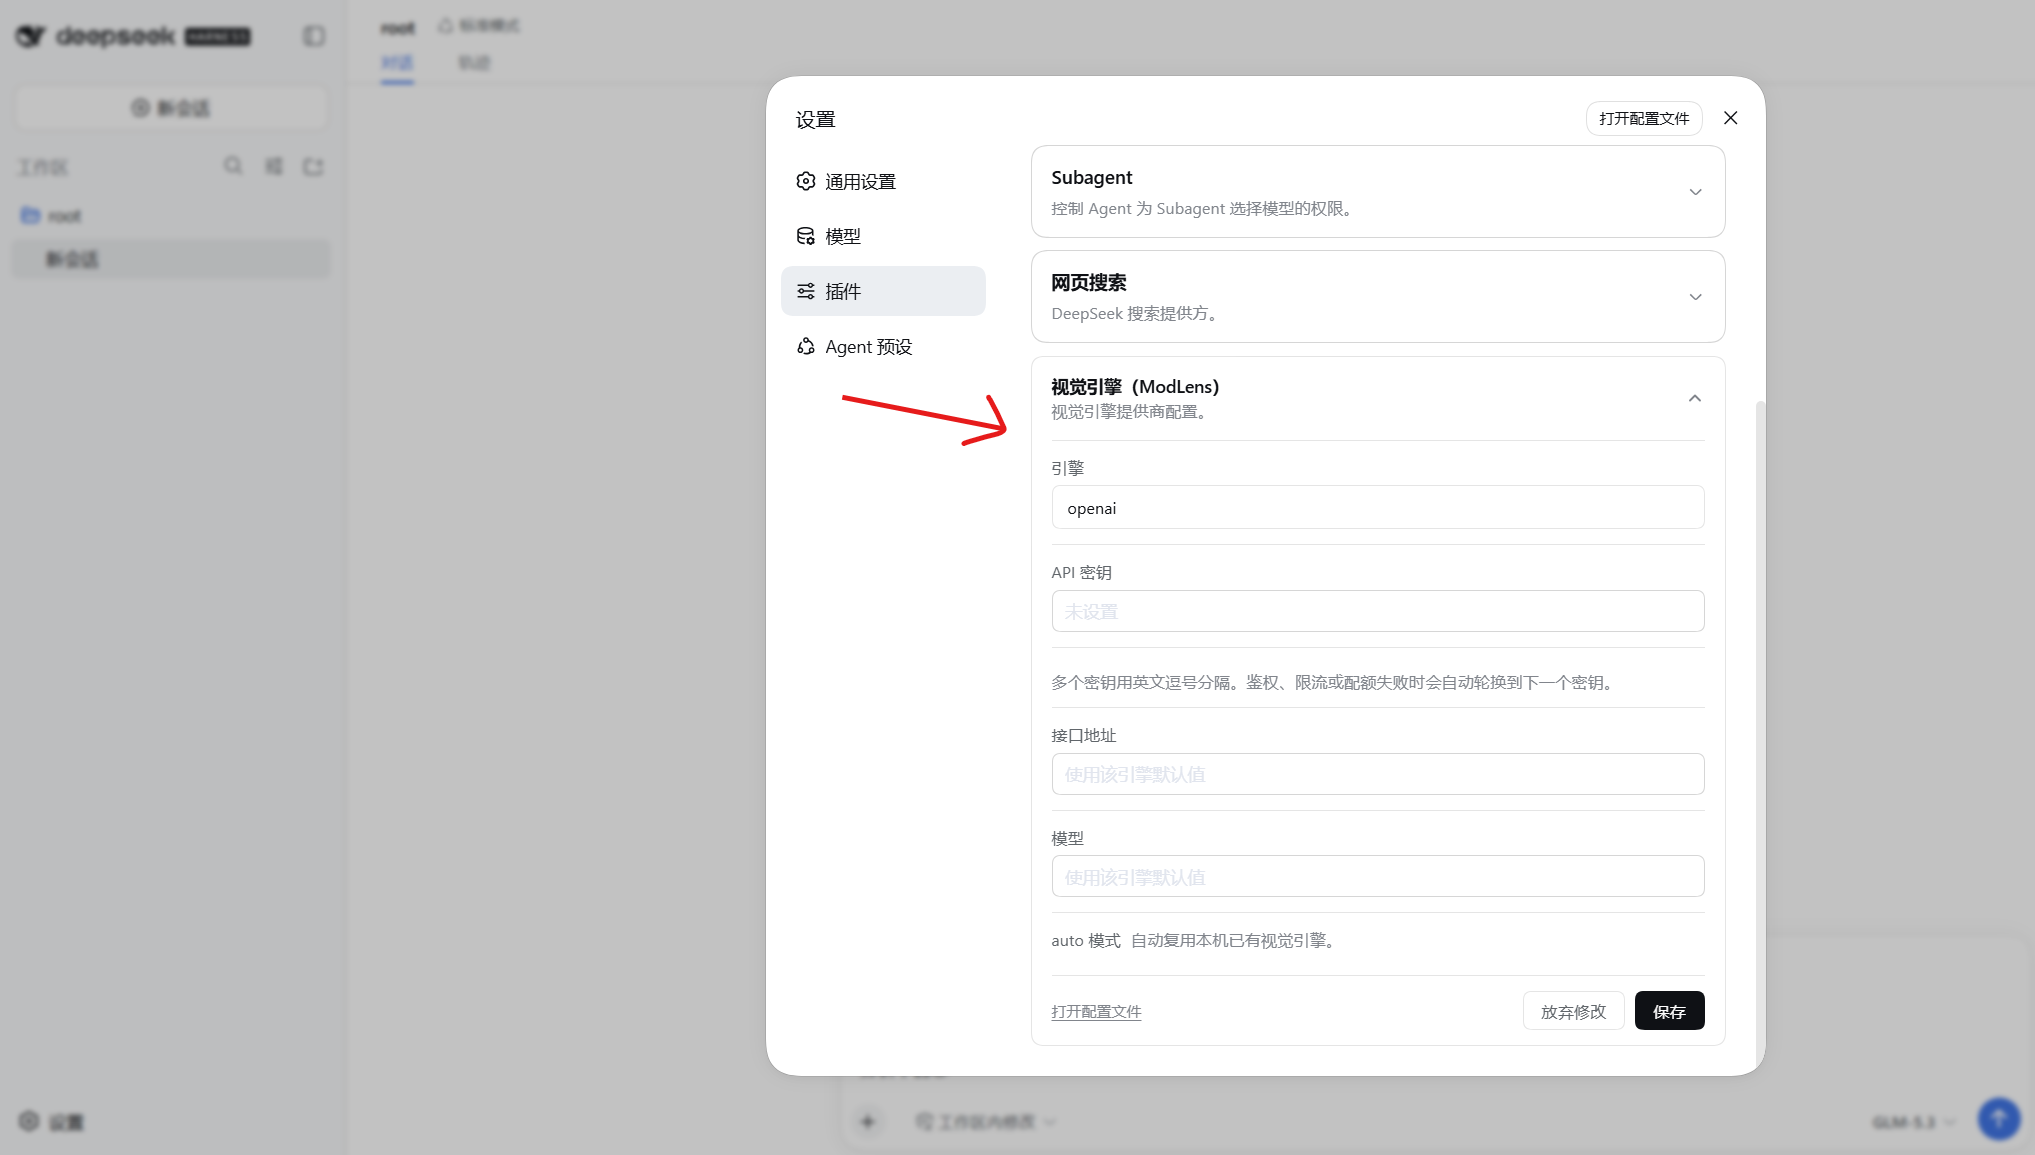Switch to the second tab under root
This screenshot has width=2035, height=1155.
[x=474, y=63]
